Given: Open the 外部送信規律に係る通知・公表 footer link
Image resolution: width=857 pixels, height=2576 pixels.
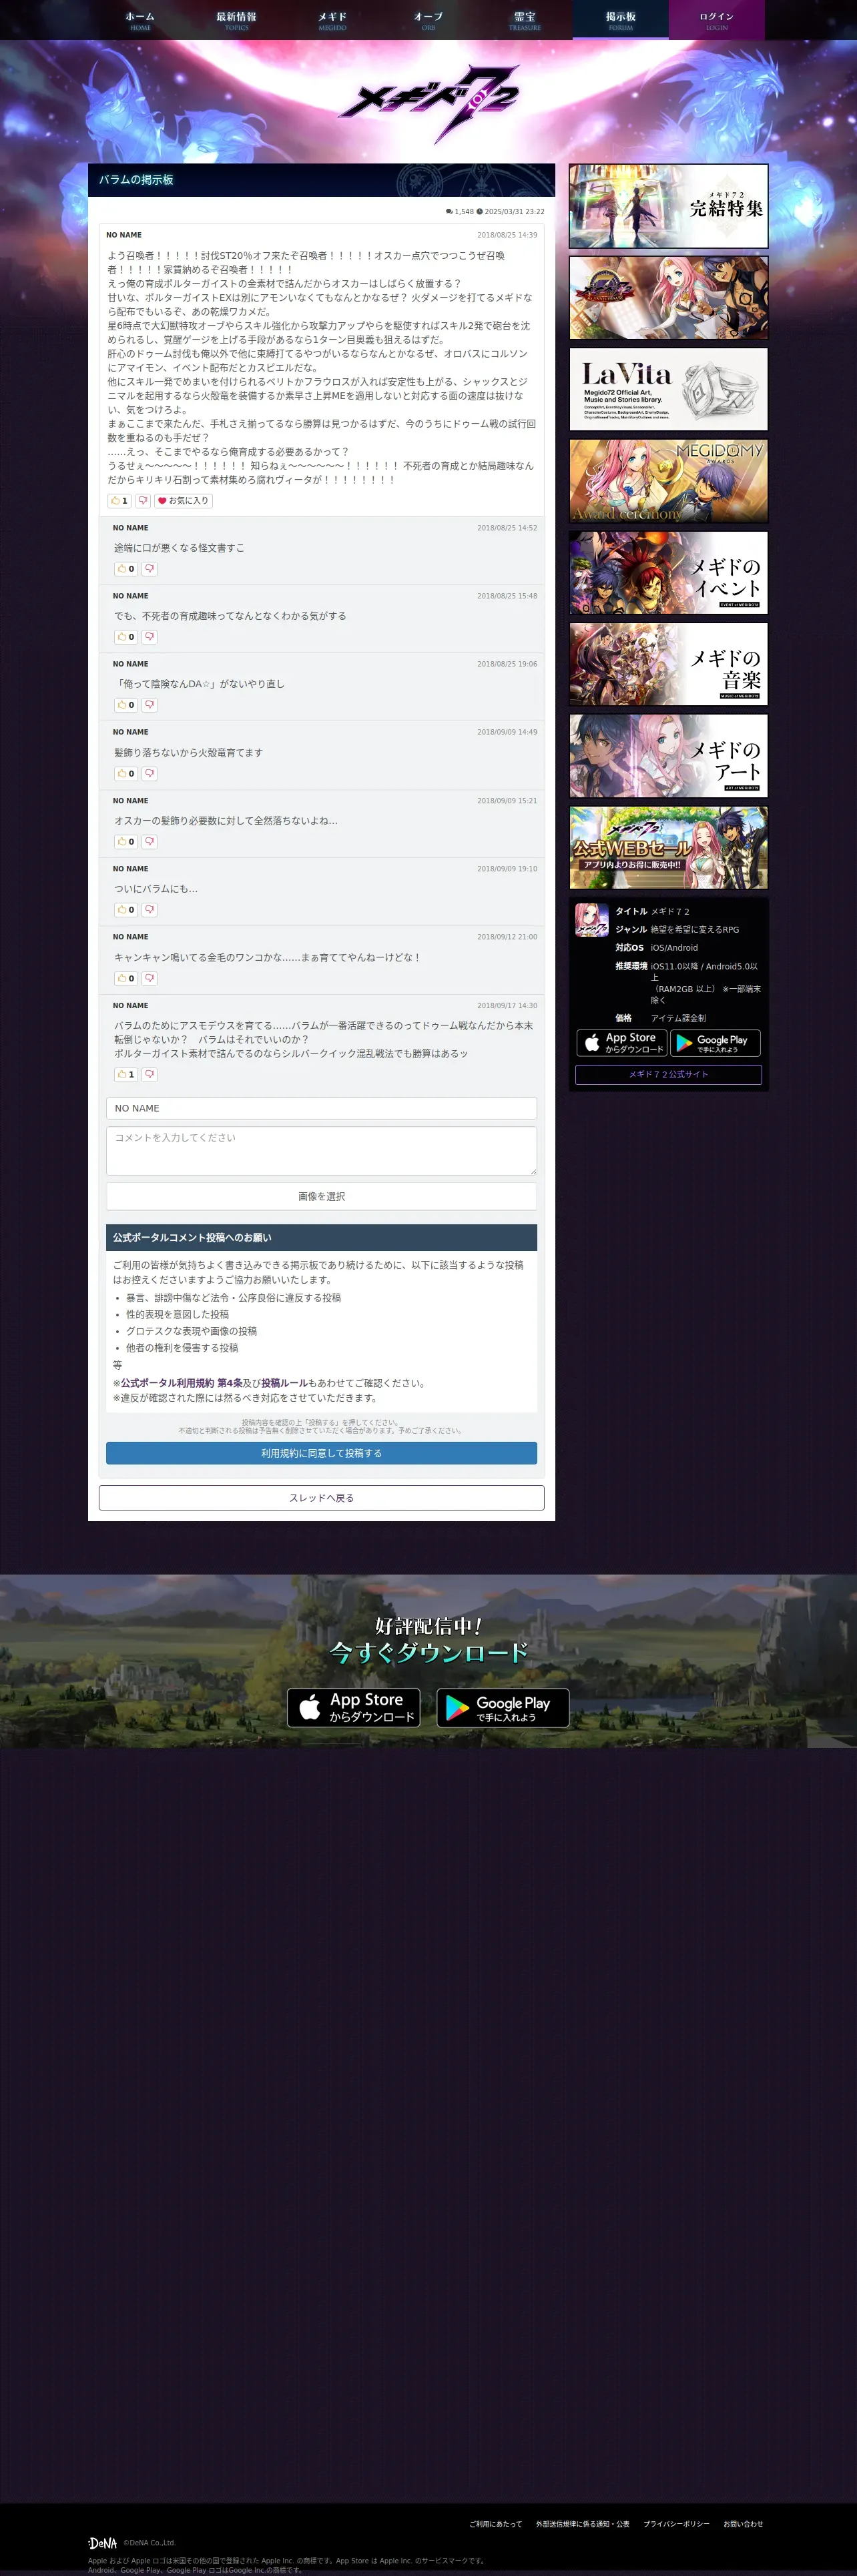Looking at the screenshot, I should click(582, 2524).
